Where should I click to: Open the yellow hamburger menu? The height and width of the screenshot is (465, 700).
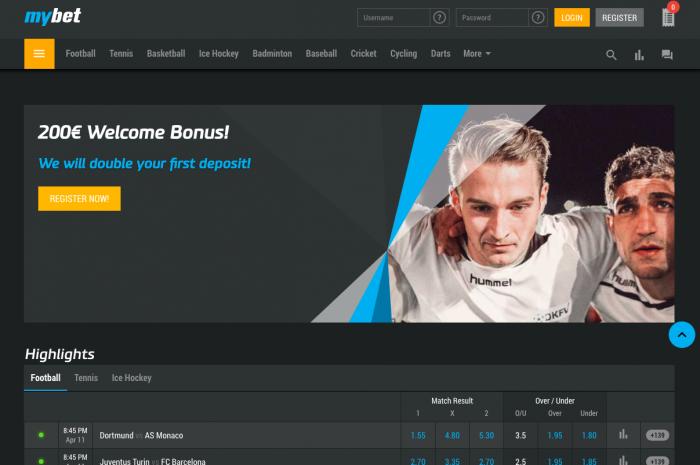point(39,54)
